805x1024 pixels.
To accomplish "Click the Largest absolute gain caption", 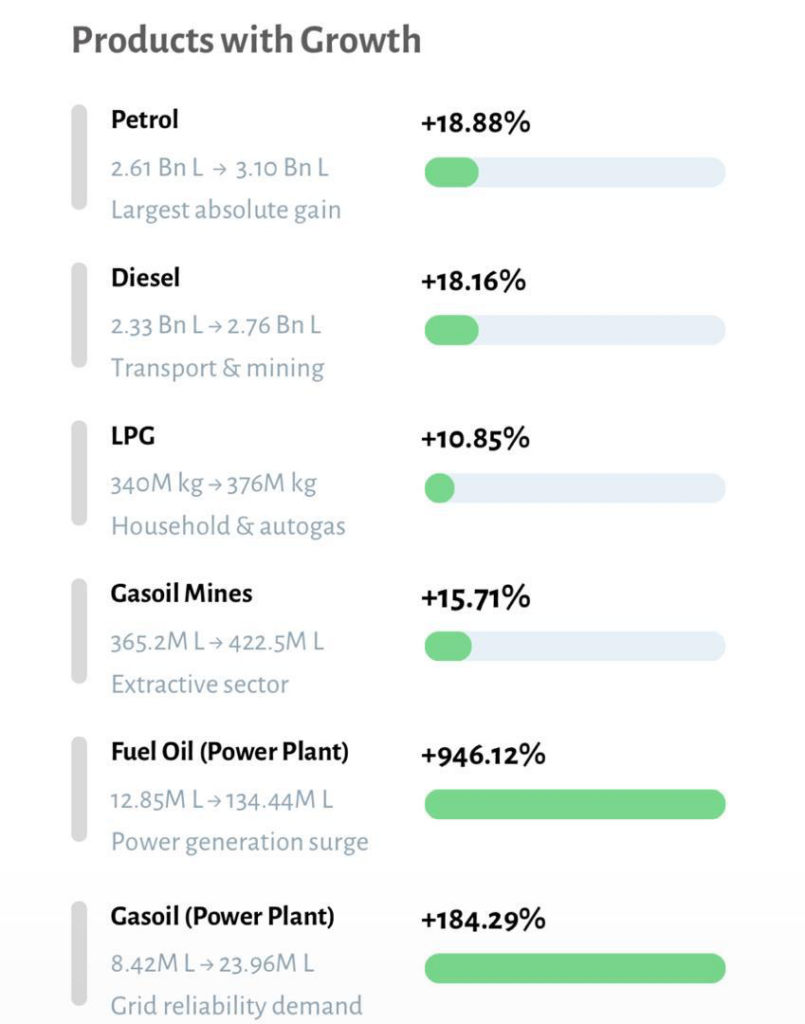I will 226,210.
